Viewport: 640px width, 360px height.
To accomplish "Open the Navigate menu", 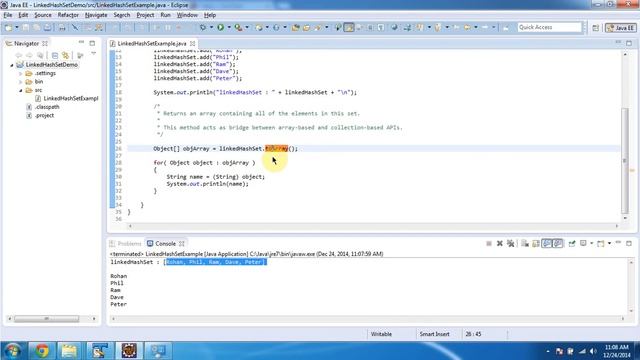I will pos(96,15).
